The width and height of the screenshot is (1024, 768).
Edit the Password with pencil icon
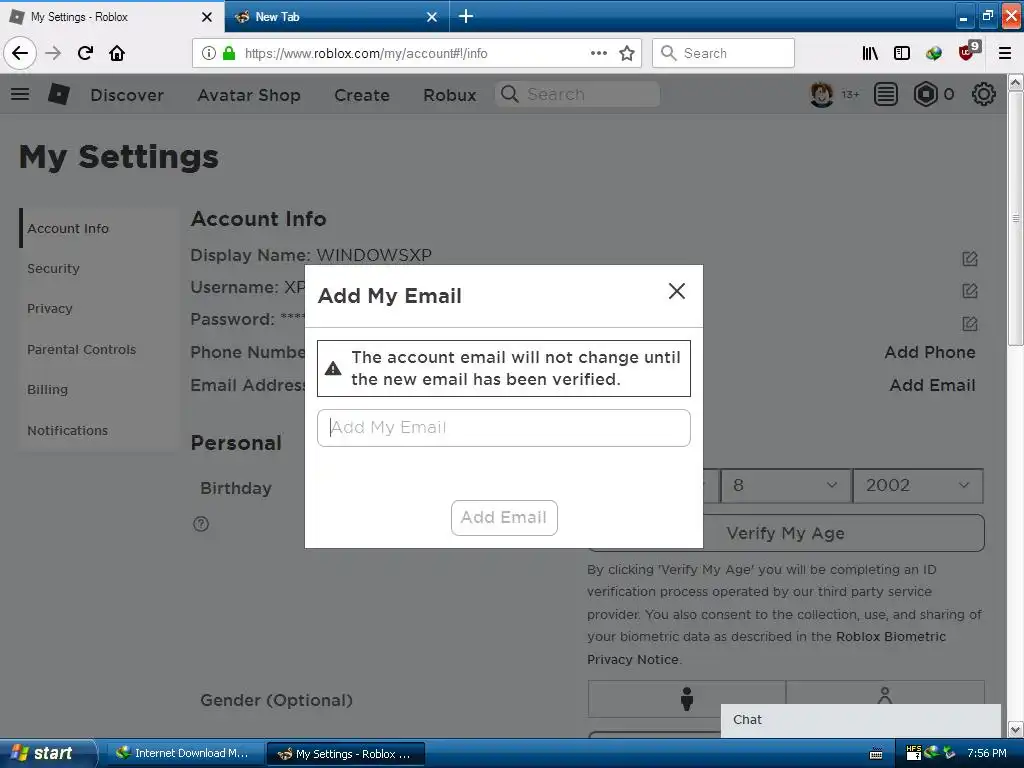point(970,323)
